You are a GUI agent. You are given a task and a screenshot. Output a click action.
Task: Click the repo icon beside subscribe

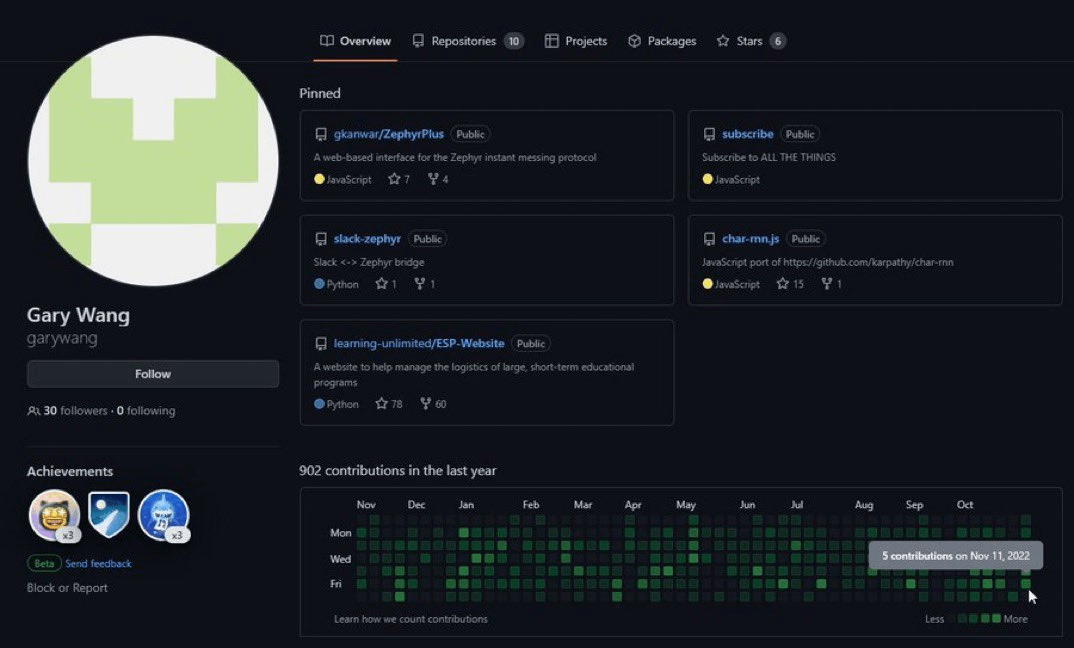pos(709,134)
